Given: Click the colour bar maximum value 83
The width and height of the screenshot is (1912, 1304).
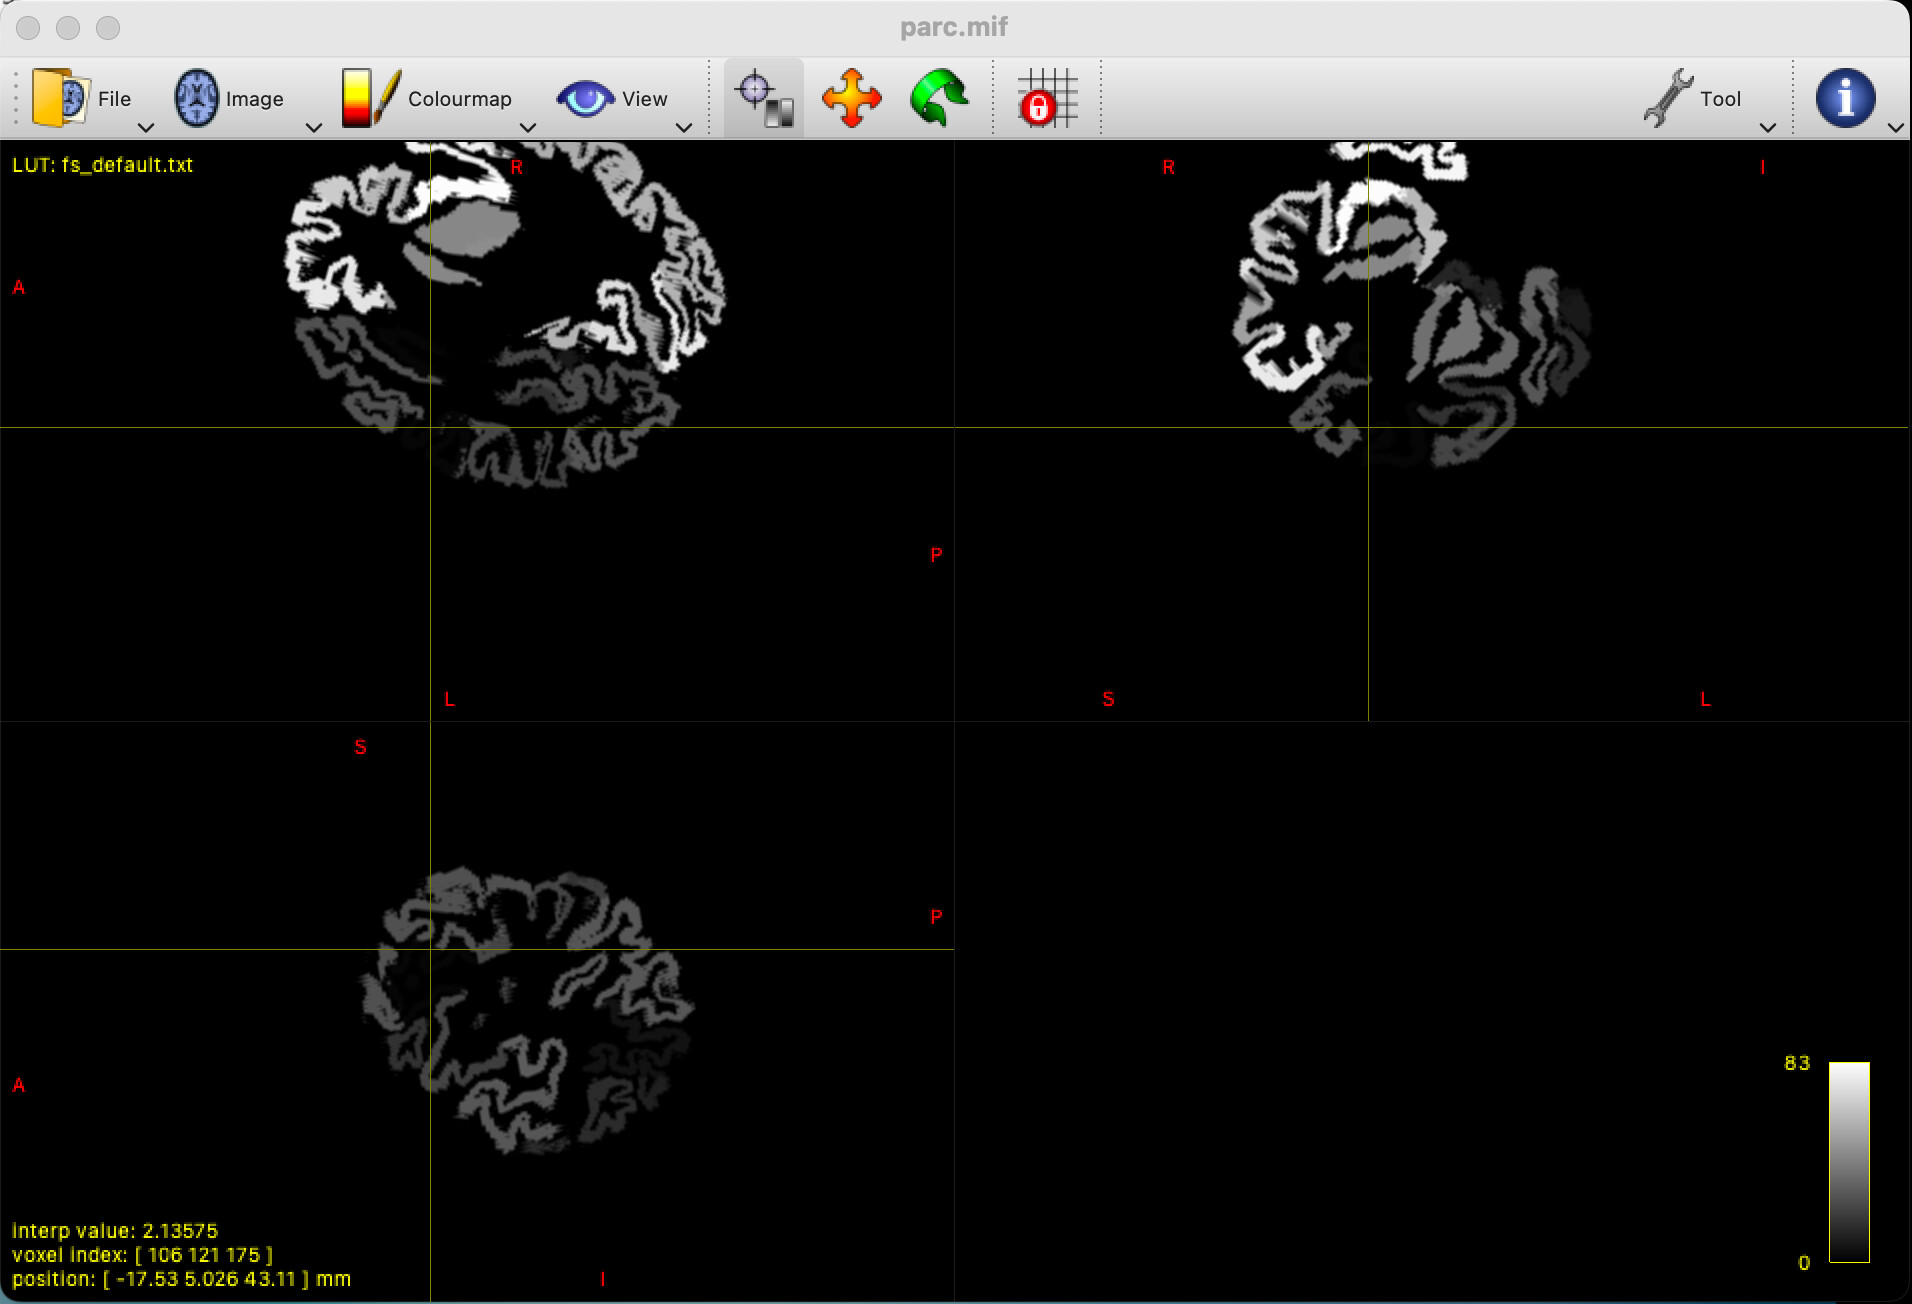Looking at the screenshot, I should click(1796, 1063).
